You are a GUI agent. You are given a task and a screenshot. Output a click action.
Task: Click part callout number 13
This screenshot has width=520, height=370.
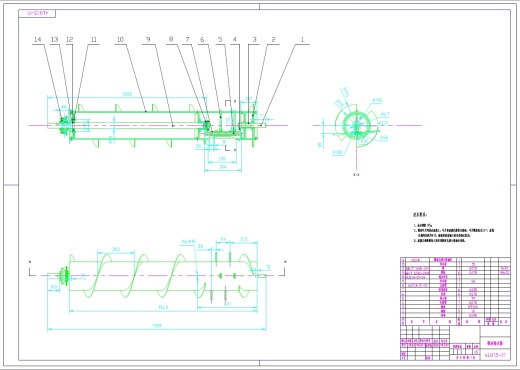pos(54,39)
